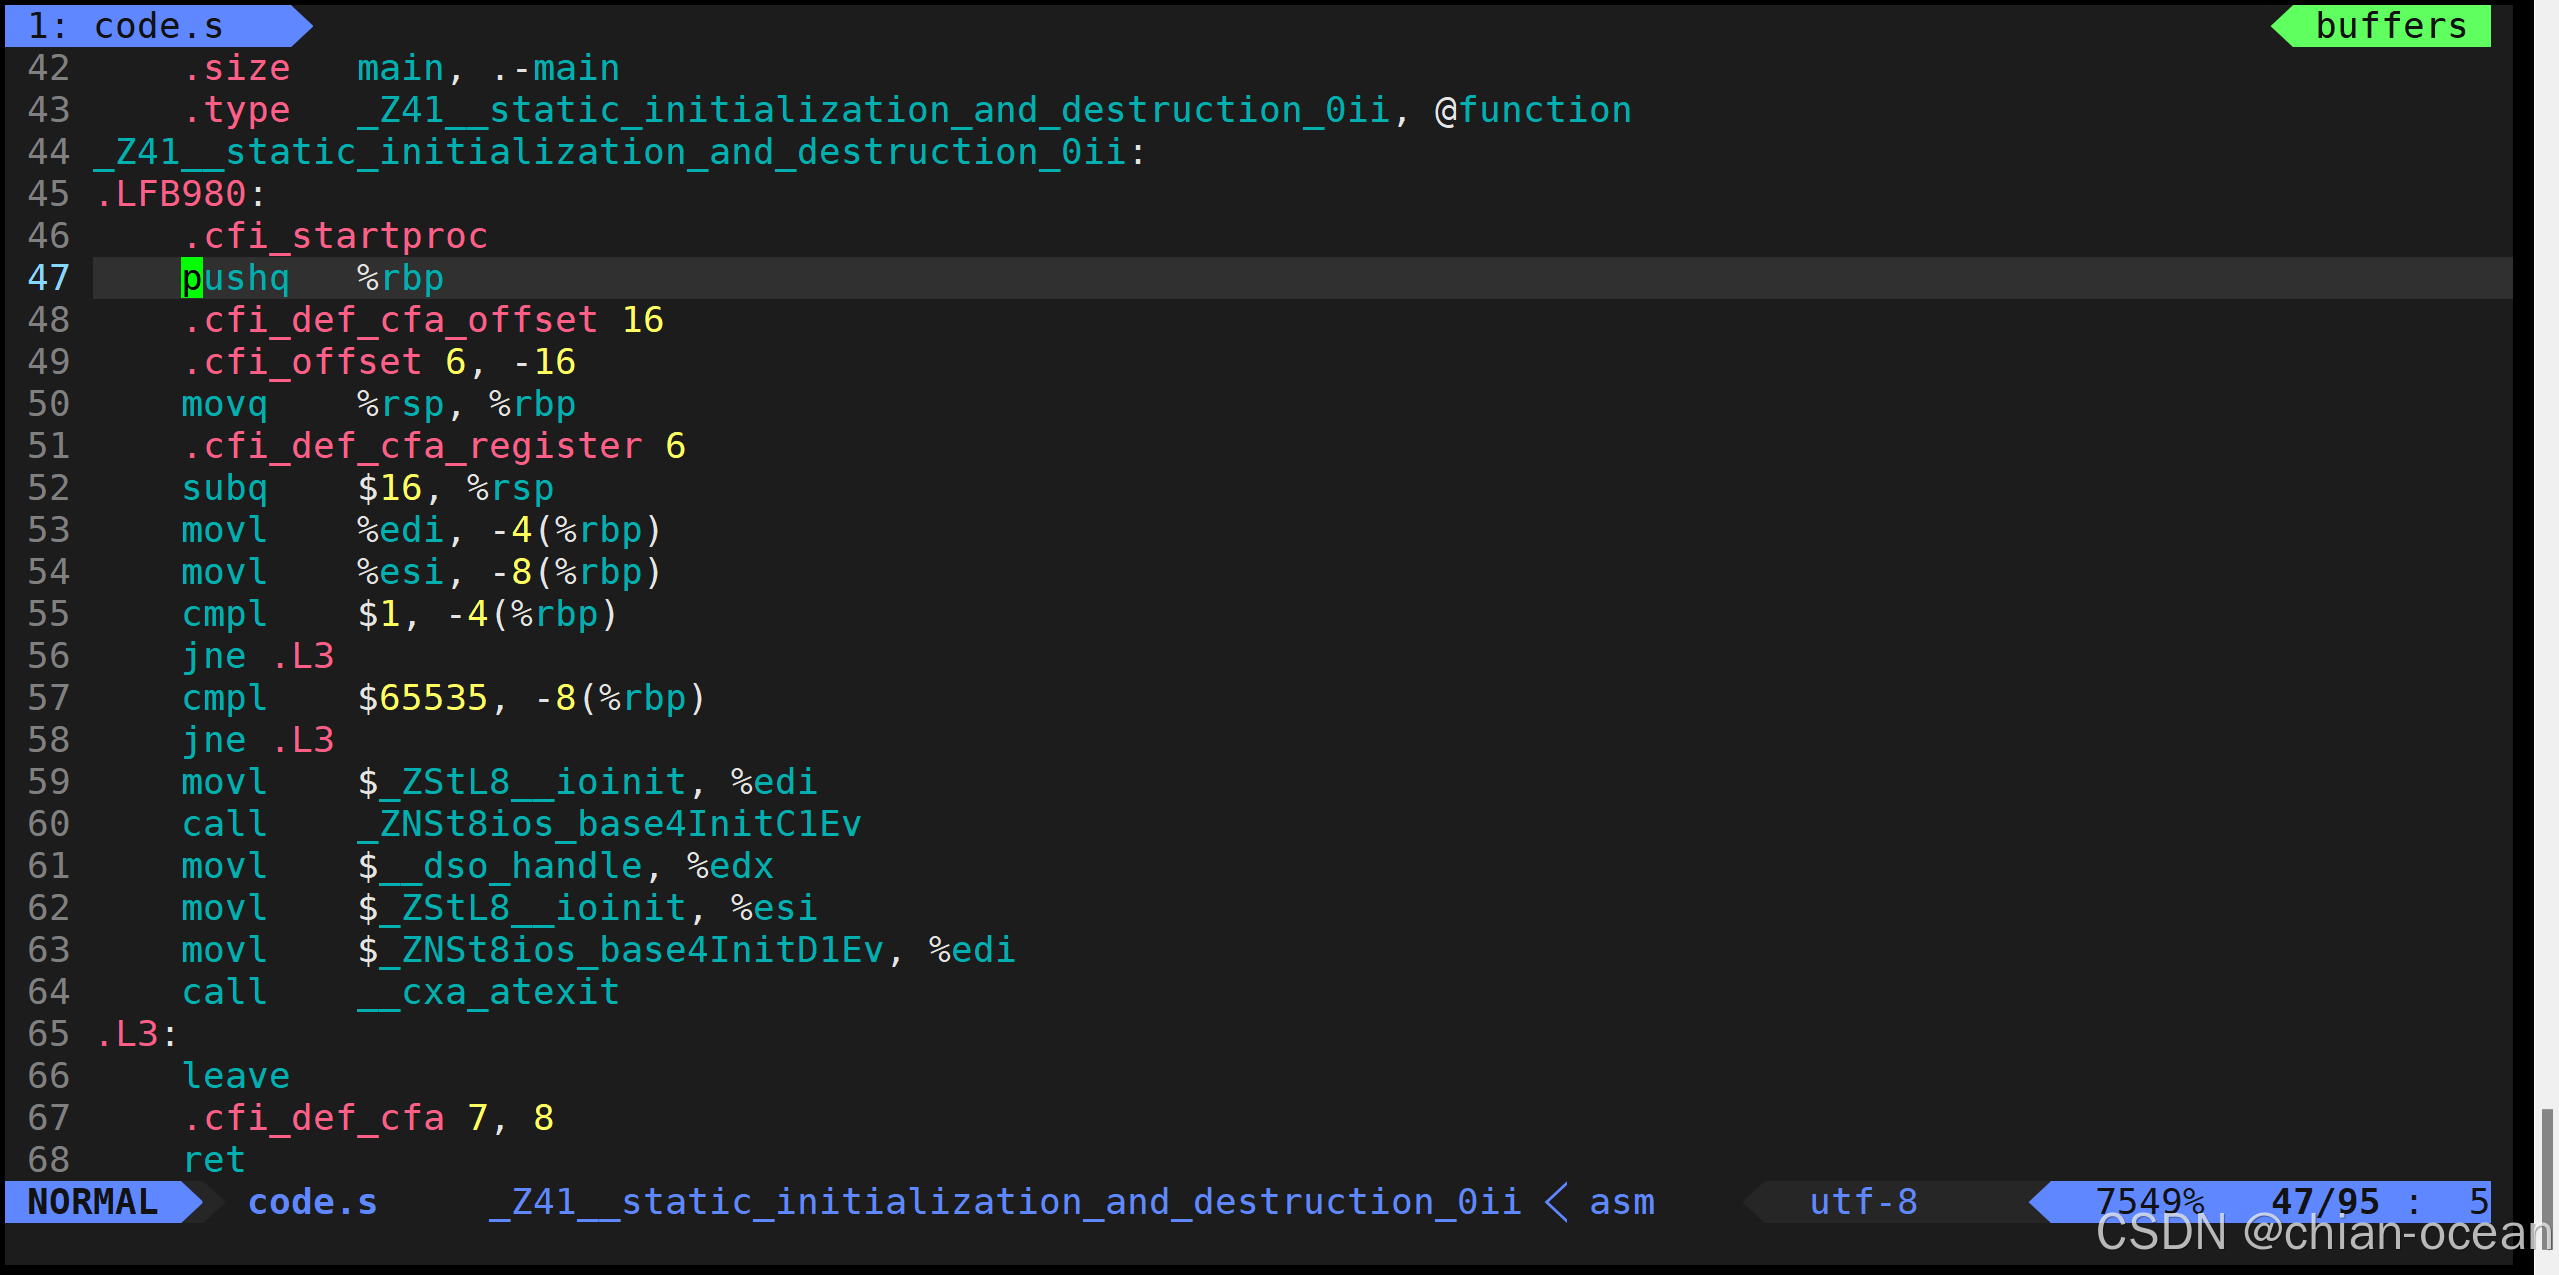Click line number 68
The height and width of the screenshot is (1275, 2559).
pyautogui.click(x=49, y=1160)
